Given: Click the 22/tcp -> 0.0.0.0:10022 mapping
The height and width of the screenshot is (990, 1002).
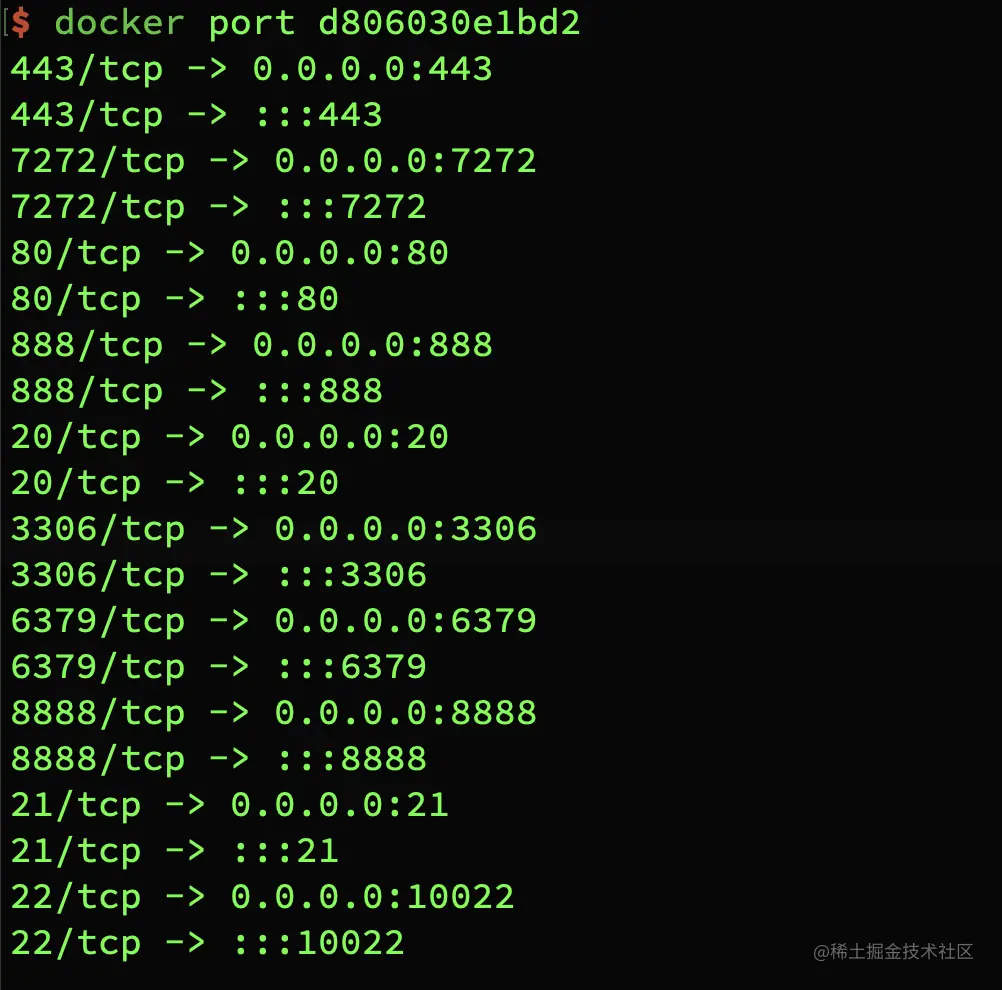Looking at the screenshot, I should coord(263,897).
